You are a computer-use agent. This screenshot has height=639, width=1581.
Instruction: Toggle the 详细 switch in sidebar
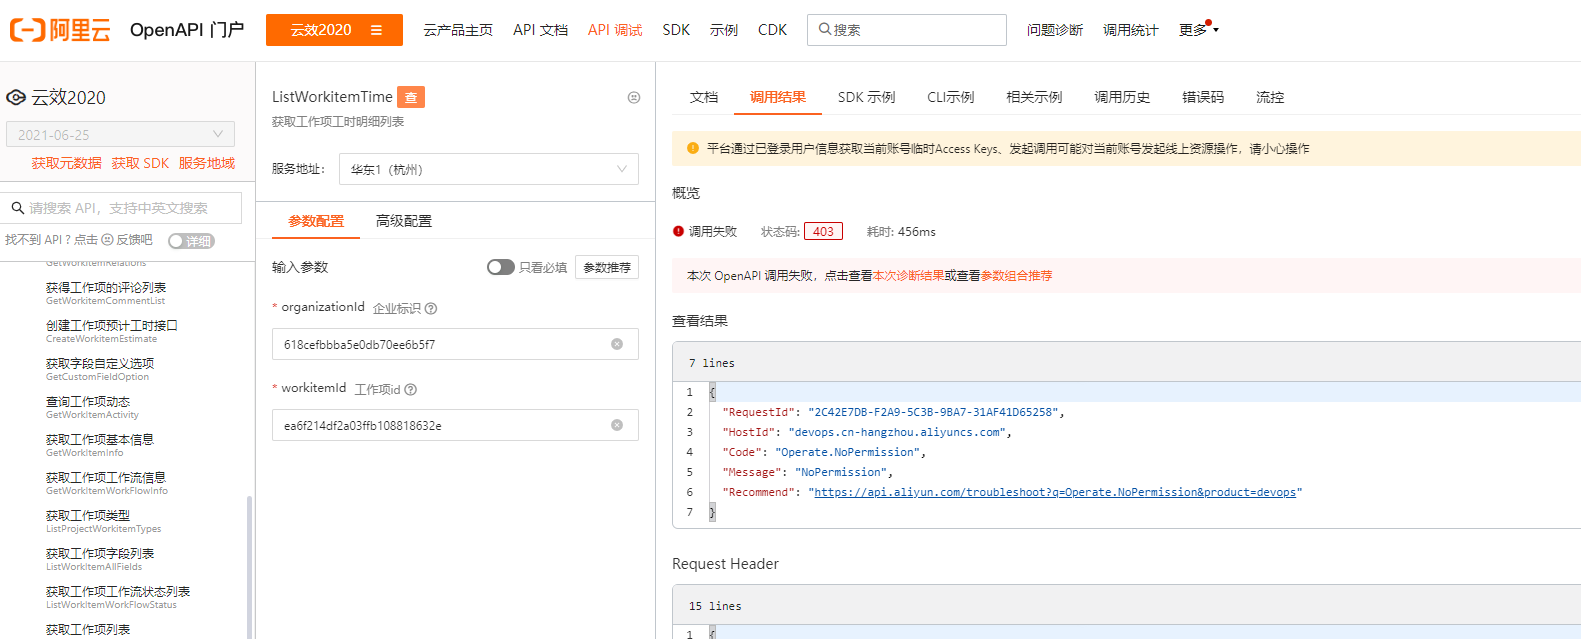tap(191, 241)
